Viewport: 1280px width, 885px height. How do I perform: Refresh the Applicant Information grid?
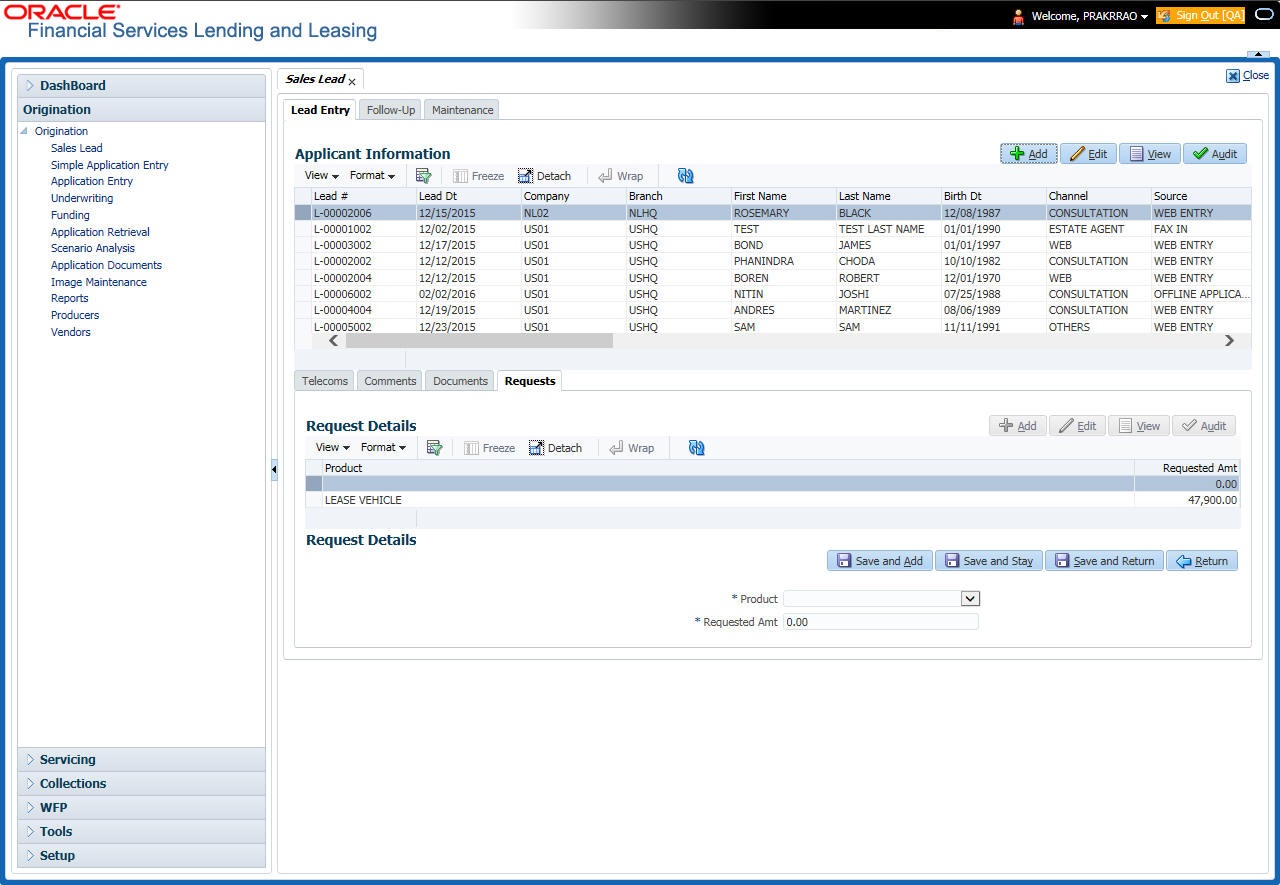pos(685,175)
